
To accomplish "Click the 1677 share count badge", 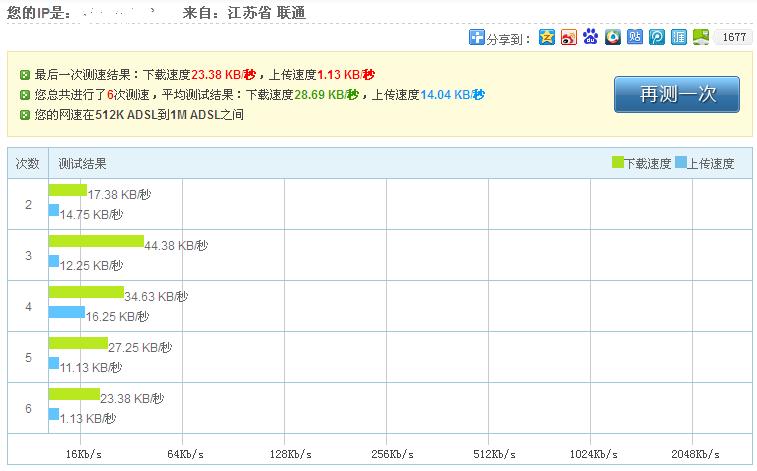I will click(734, 37).
